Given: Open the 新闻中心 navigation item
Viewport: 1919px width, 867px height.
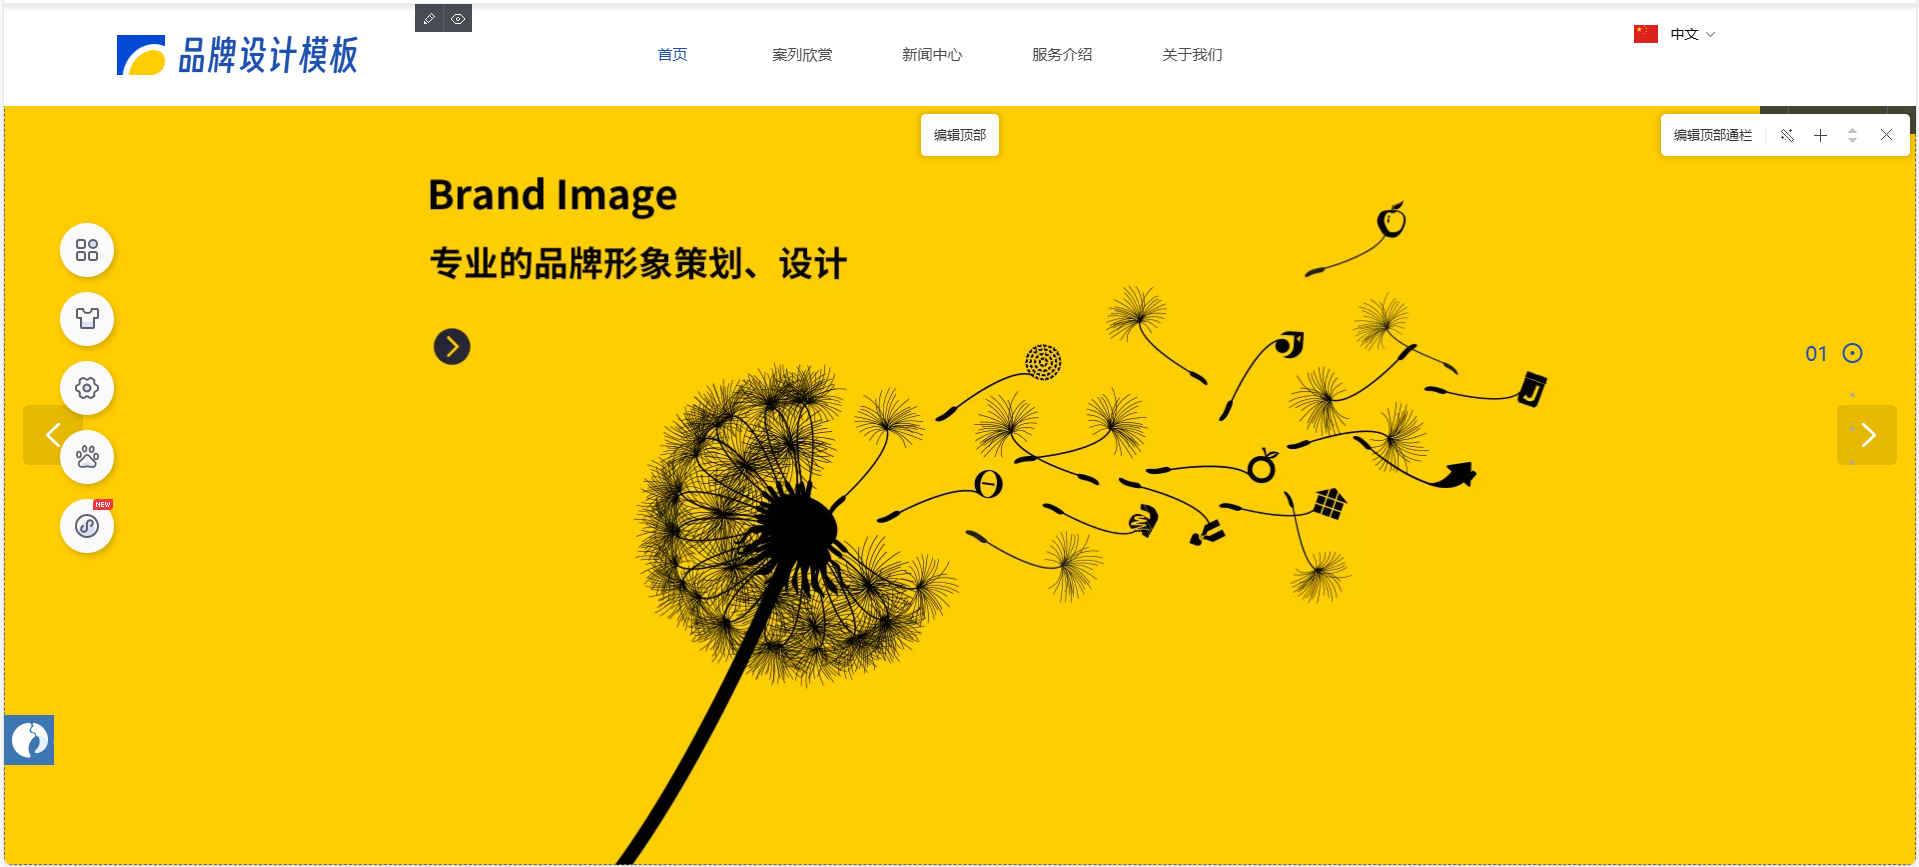Looking at the screenshot, I should coord(932,55).
